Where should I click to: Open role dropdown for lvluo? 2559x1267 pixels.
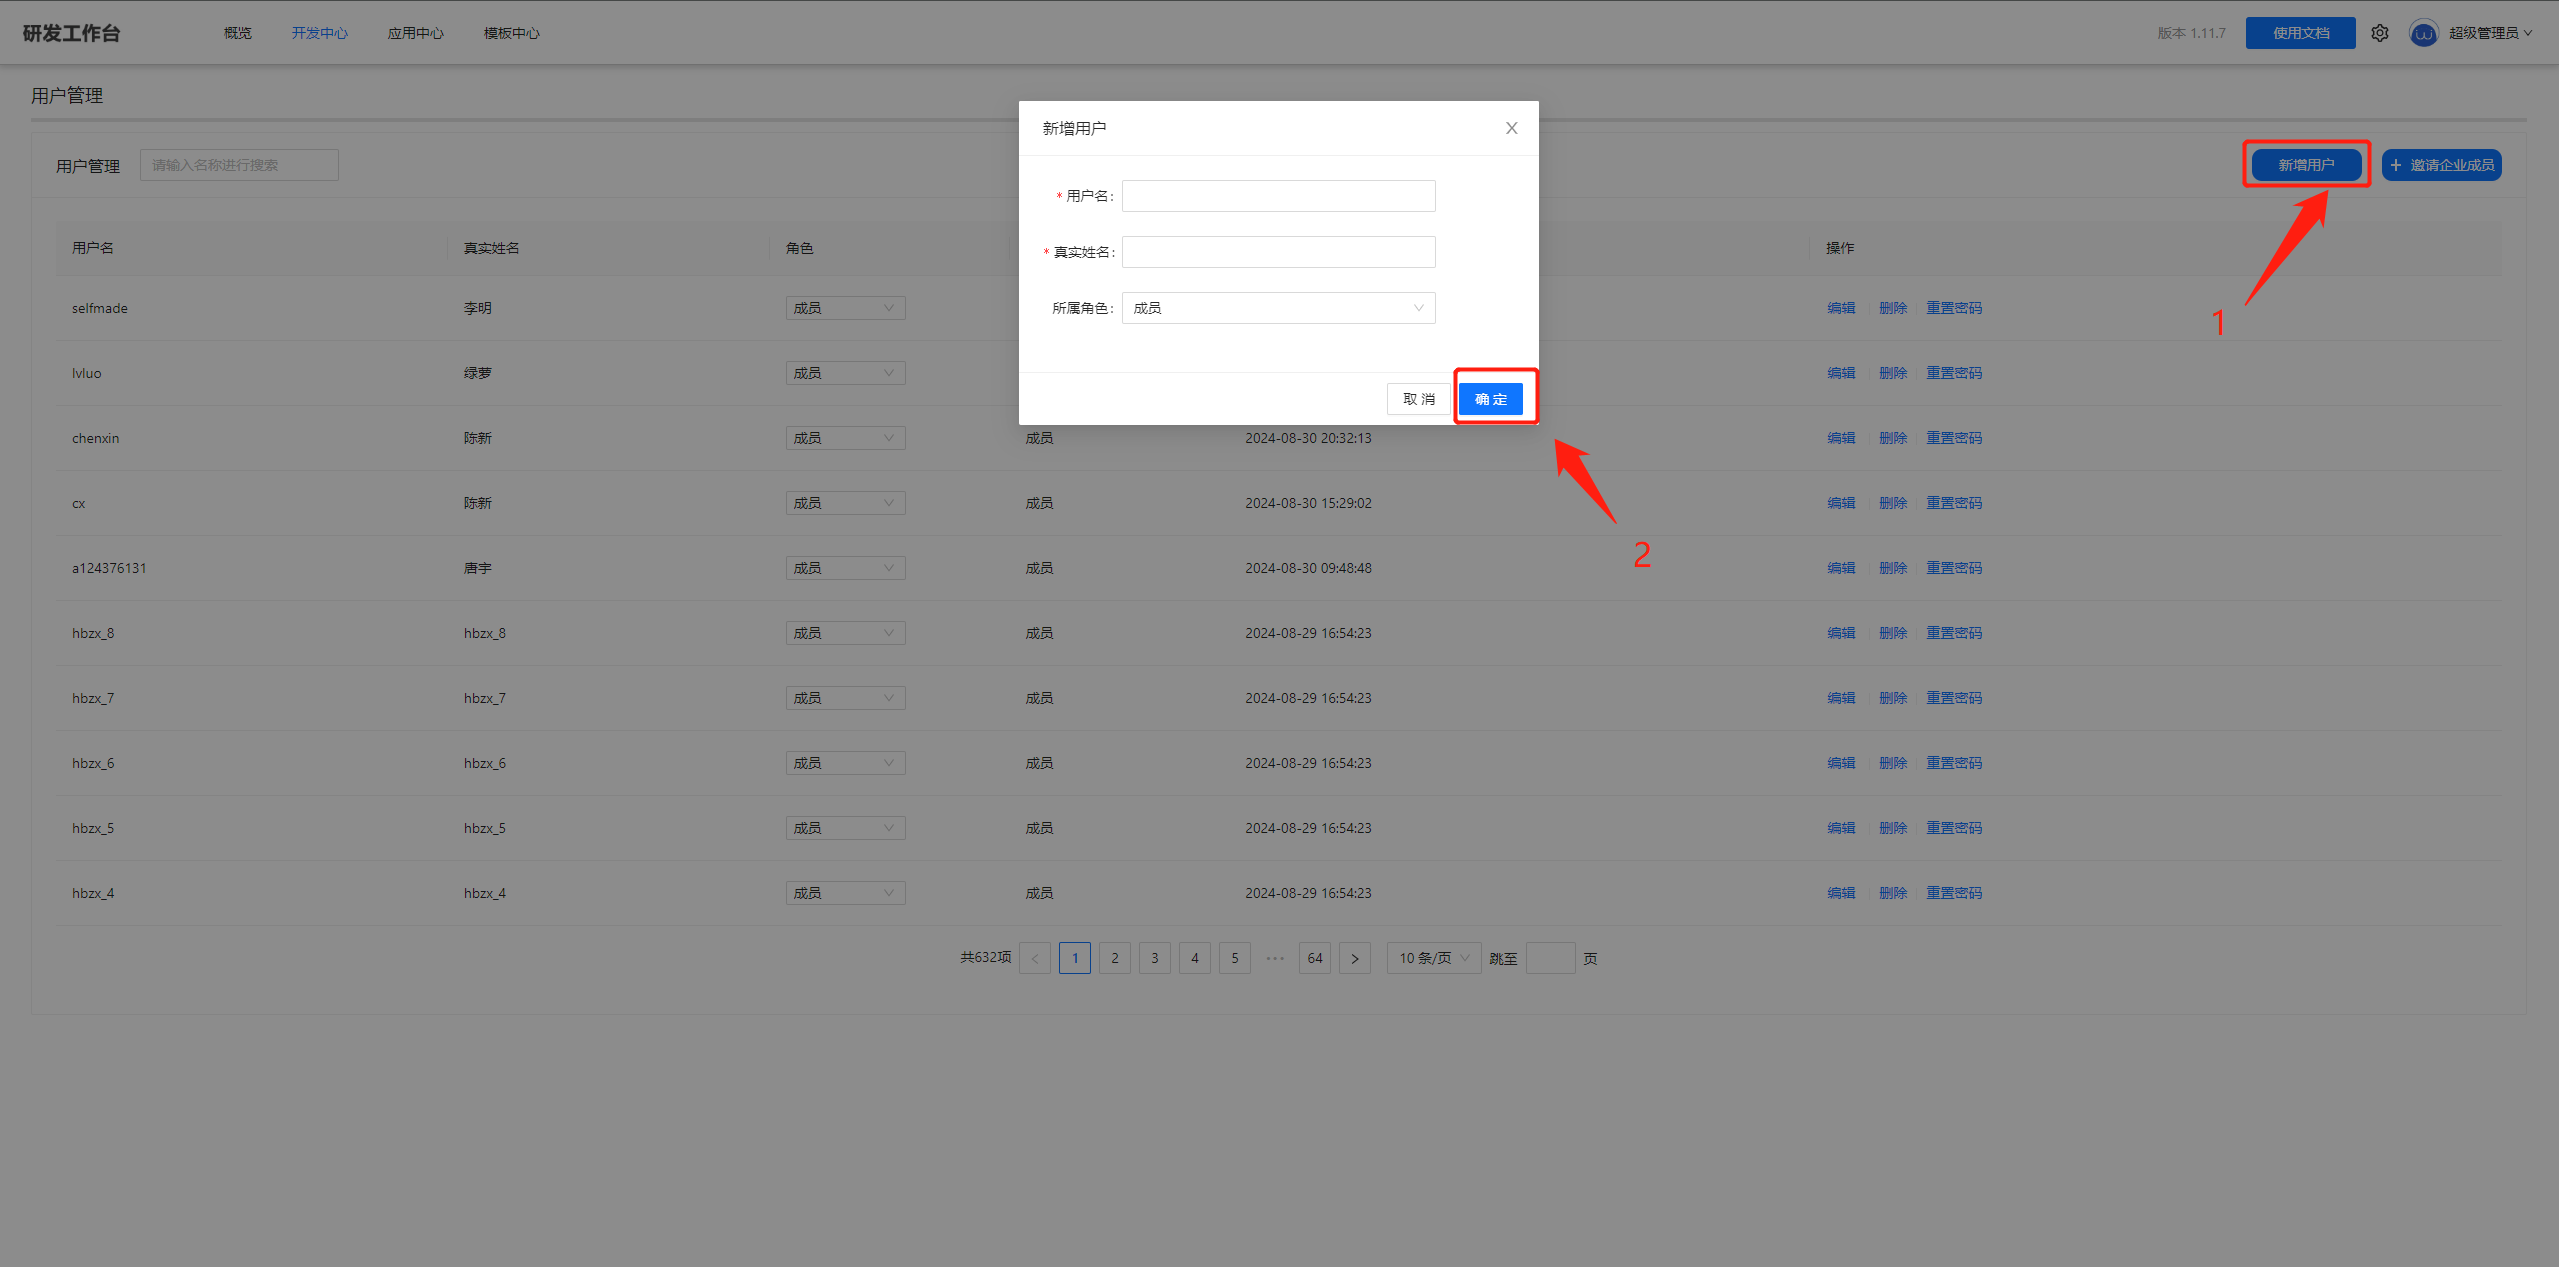845,373
